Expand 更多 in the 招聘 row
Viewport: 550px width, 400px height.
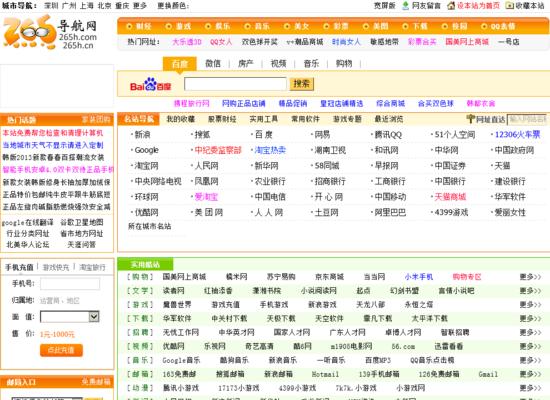[x=530, y=332]
